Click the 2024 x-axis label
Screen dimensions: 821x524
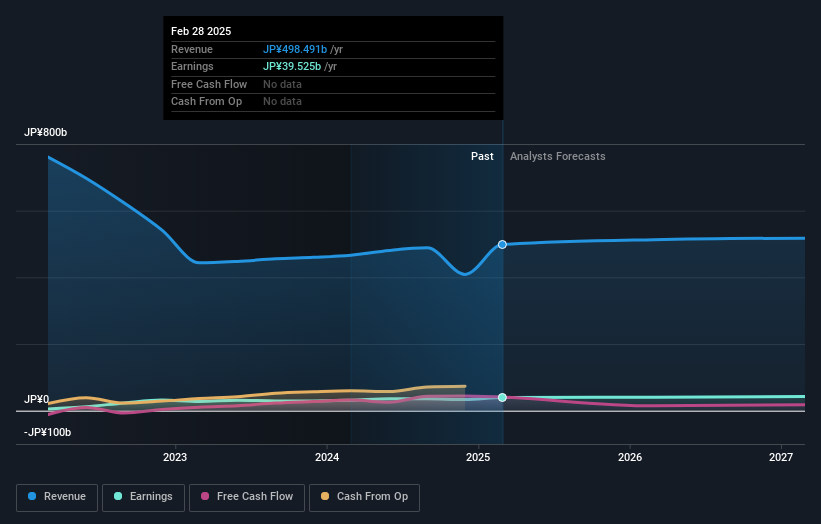tap(327, 458)
